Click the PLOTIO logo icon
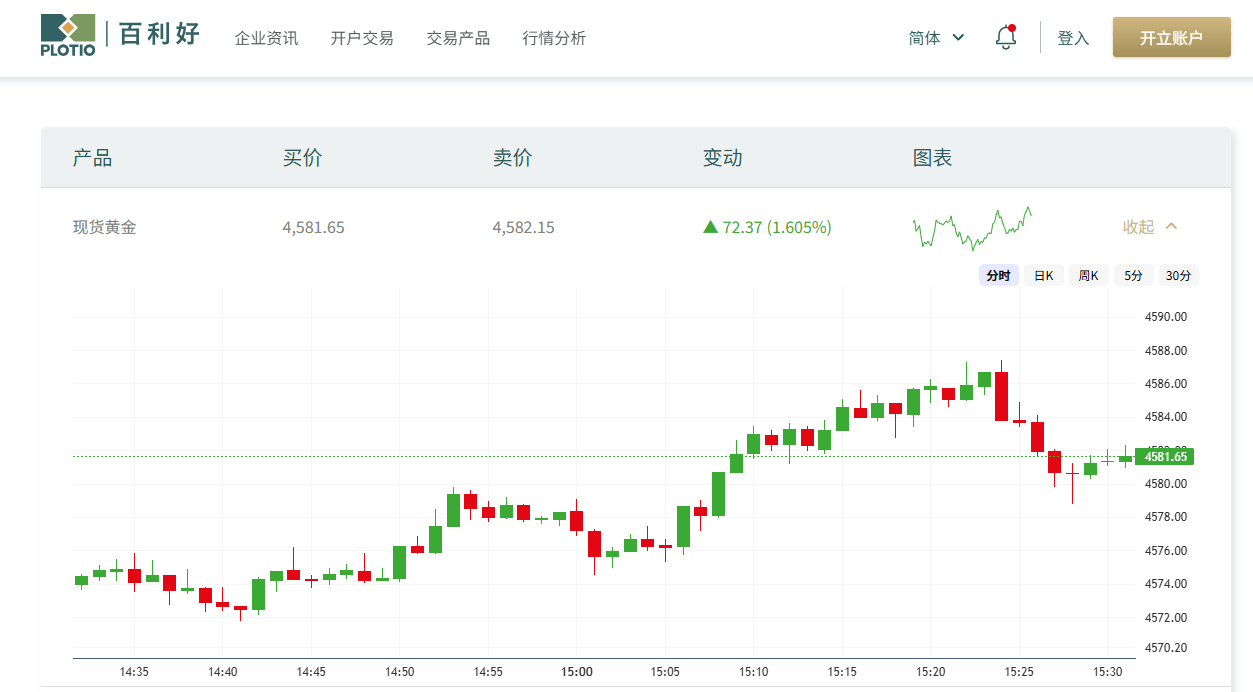The width and height of the screenshot is (1253, 692). (68, 35)
